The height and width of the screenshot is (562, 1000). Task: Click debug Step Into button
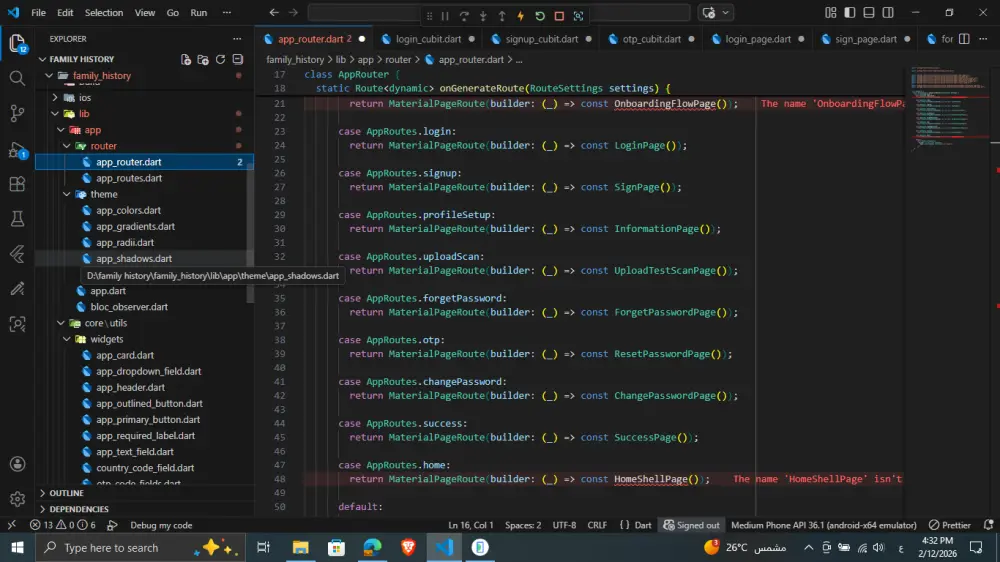pyautogui.click(x=483, y=16)
